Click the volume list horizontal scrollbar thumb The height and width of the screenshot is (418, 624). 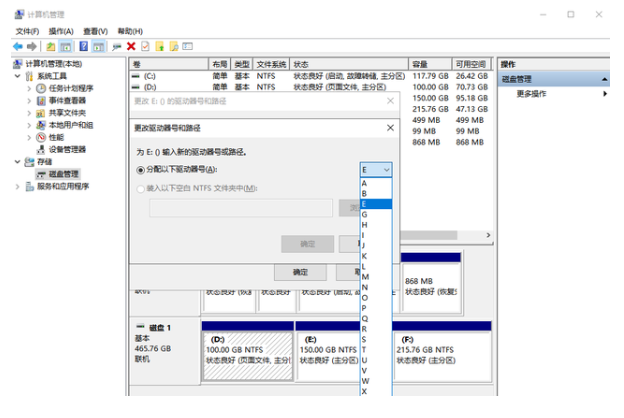coord(428,235)
